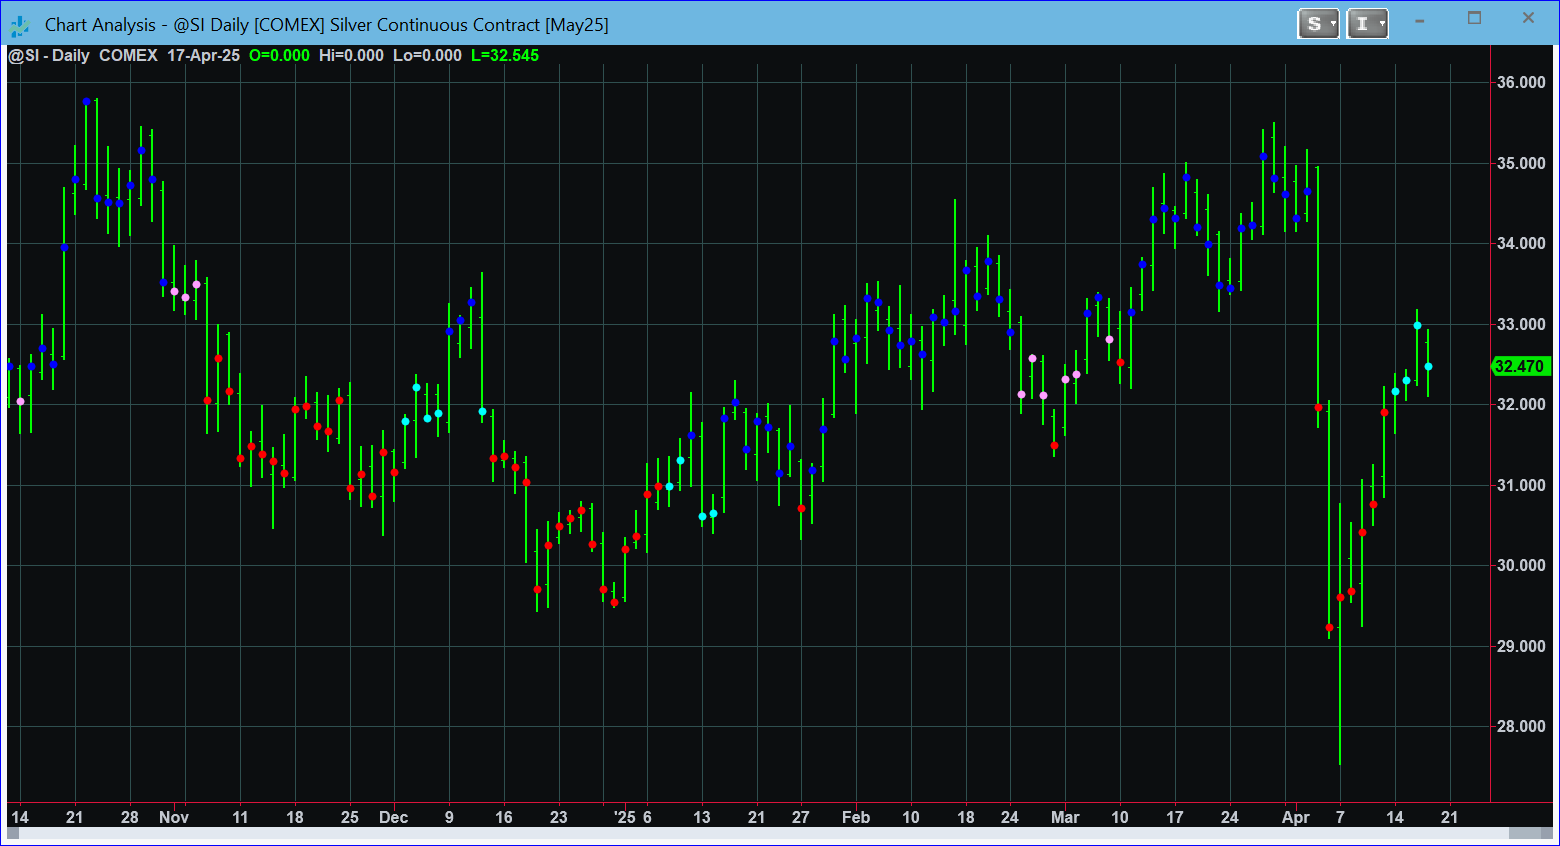Image resolution: width=1560 pixels, height=846 pixels.
Task: Click the 29.000 price axis label
Action: (x=1520, y=646)
